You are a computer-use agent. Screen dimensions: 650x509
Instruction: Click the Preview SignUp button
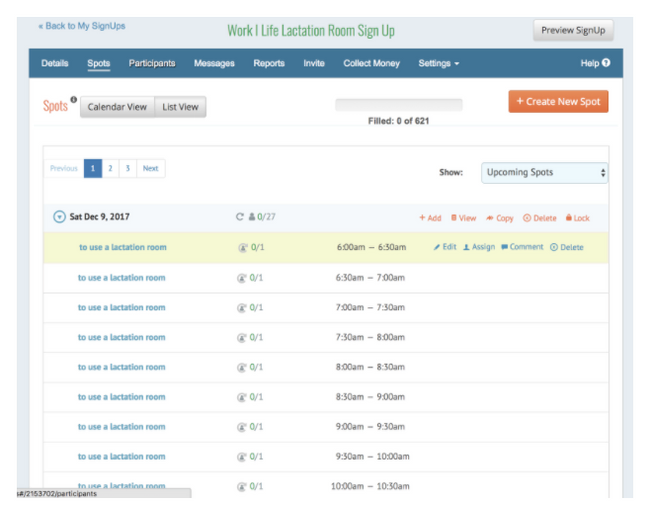click(573, 30)
